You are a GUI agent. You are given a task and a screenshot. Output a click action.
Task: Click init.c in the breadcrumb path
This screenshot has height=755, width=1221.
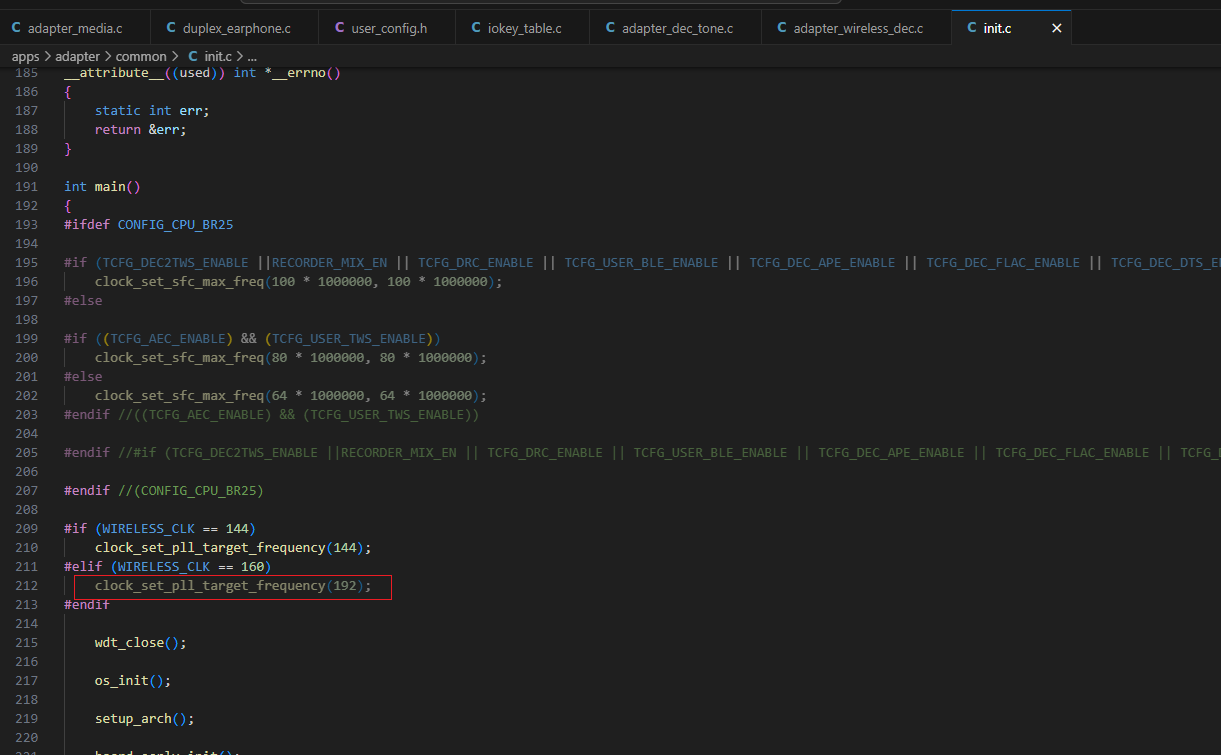(x=217, y=57)
